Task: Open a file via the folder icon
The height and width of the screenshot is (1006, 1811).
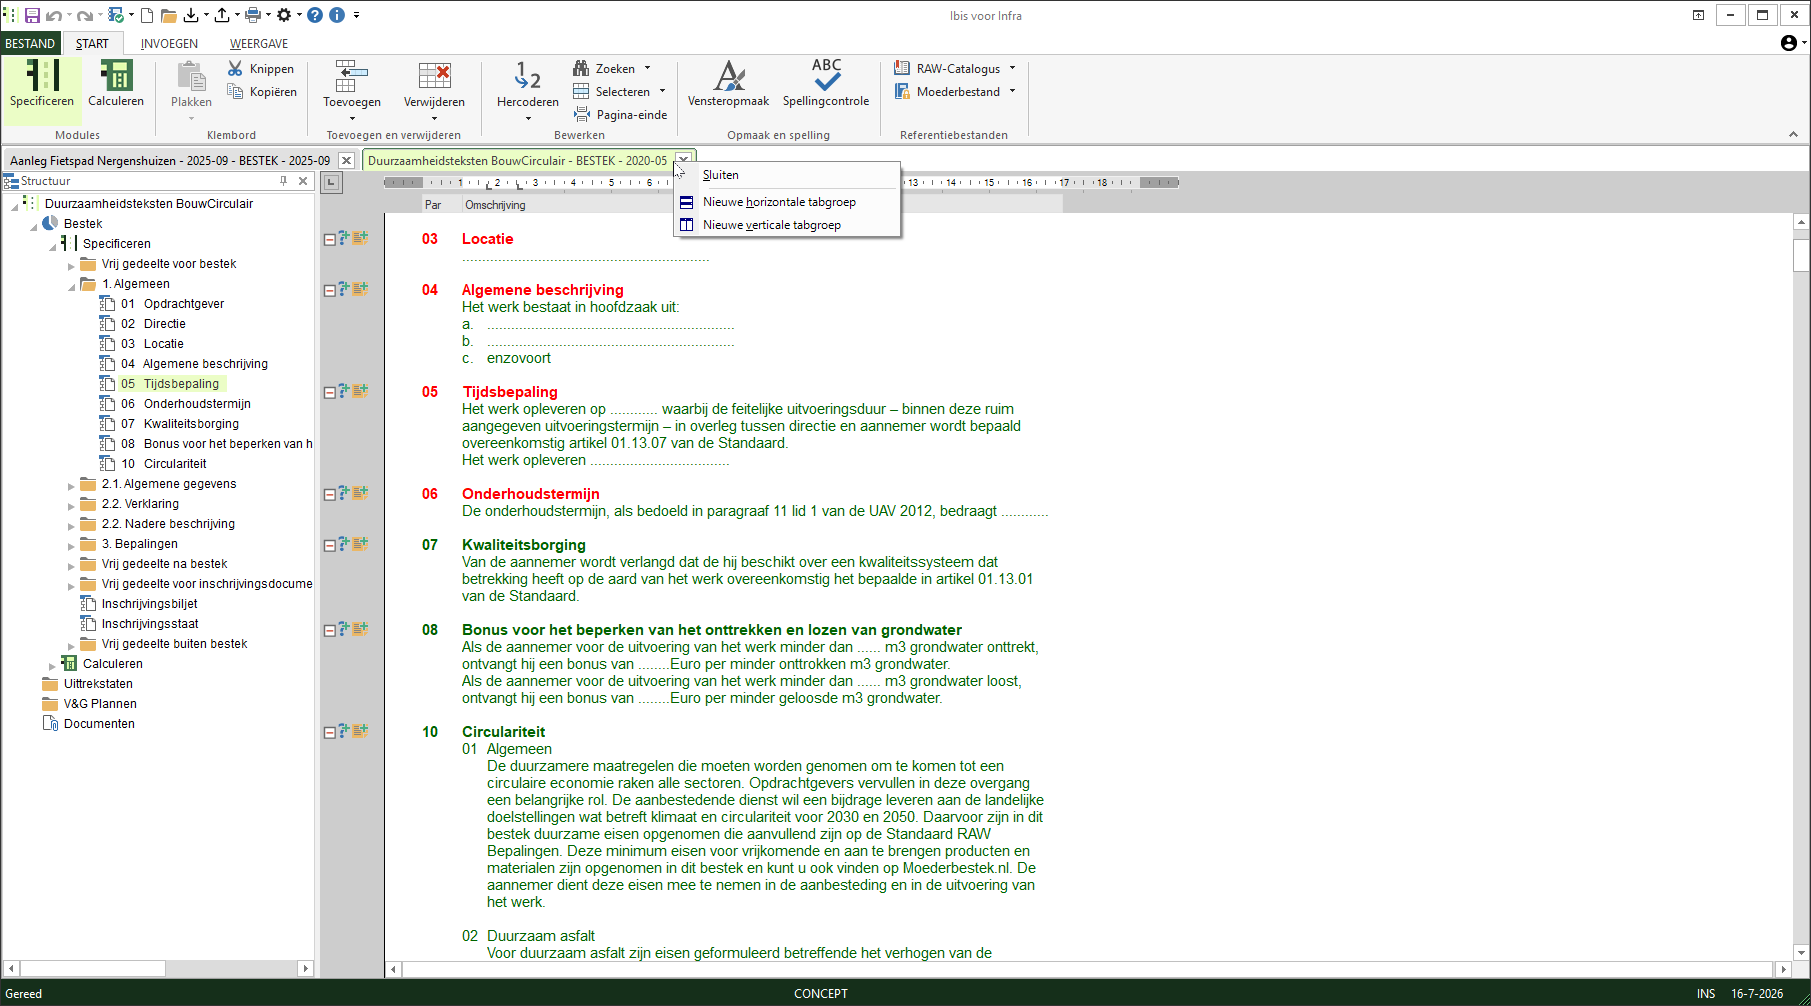Action: coord(169,15)
